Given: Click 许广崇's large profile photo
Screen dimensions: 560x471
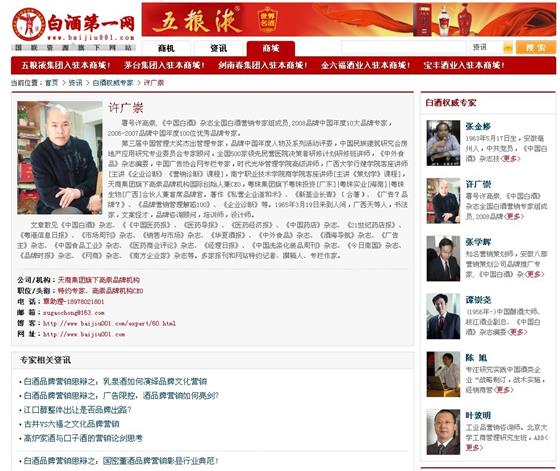Looking at the screenshot, I should click(60, 157).
